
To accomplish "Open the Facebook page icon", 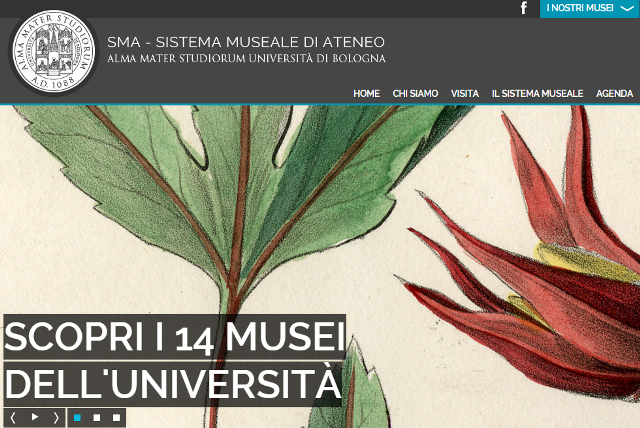I will [523, 9].
